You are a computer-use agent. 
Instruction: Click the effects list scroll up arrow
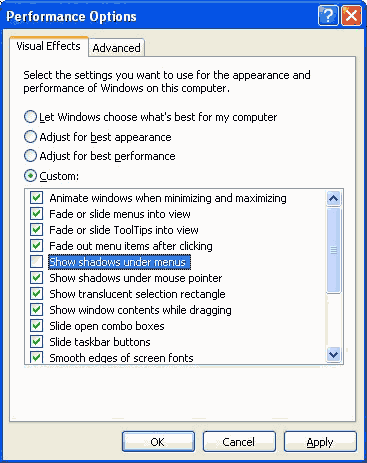[333, 199]
